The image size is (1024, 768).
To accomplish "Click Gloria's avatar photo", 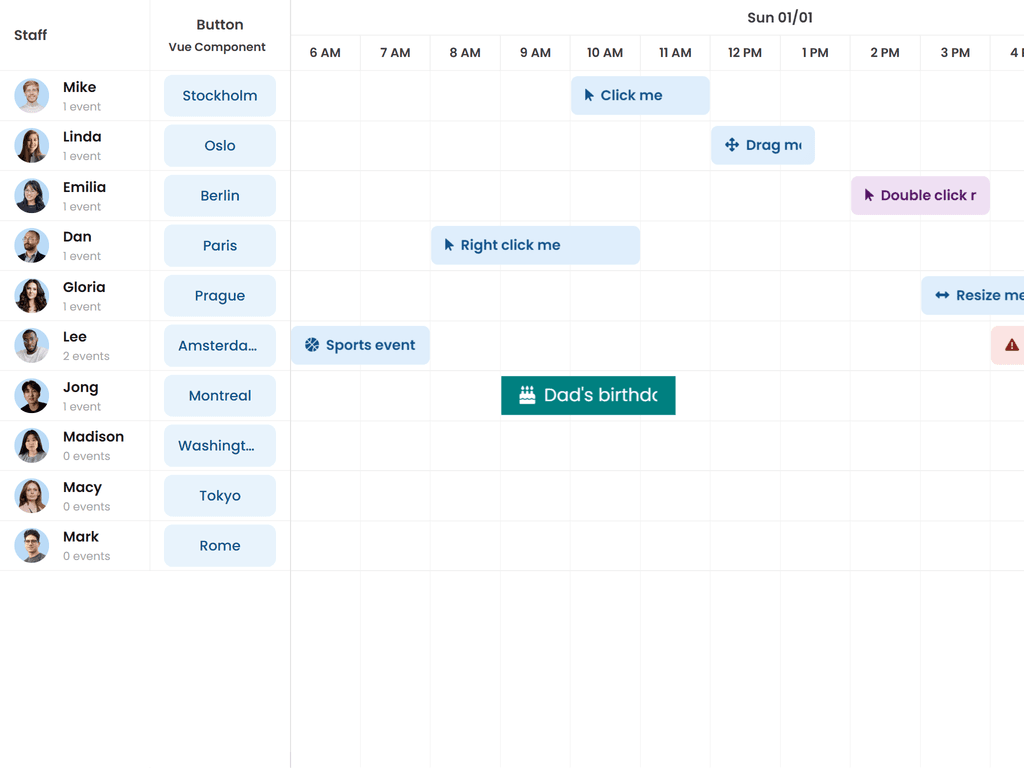I will (x=32, y=296).
